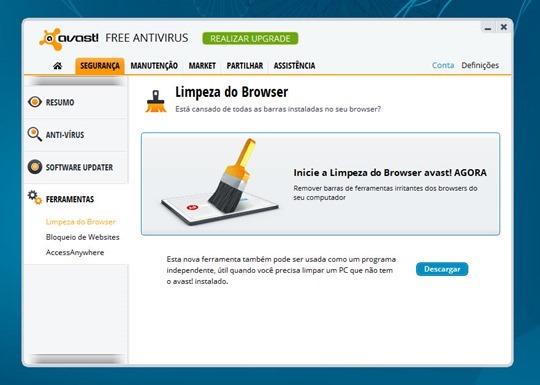This screenshot has height=385, width=540.
Task: Open the Manutenção tab
Action: 154,66
